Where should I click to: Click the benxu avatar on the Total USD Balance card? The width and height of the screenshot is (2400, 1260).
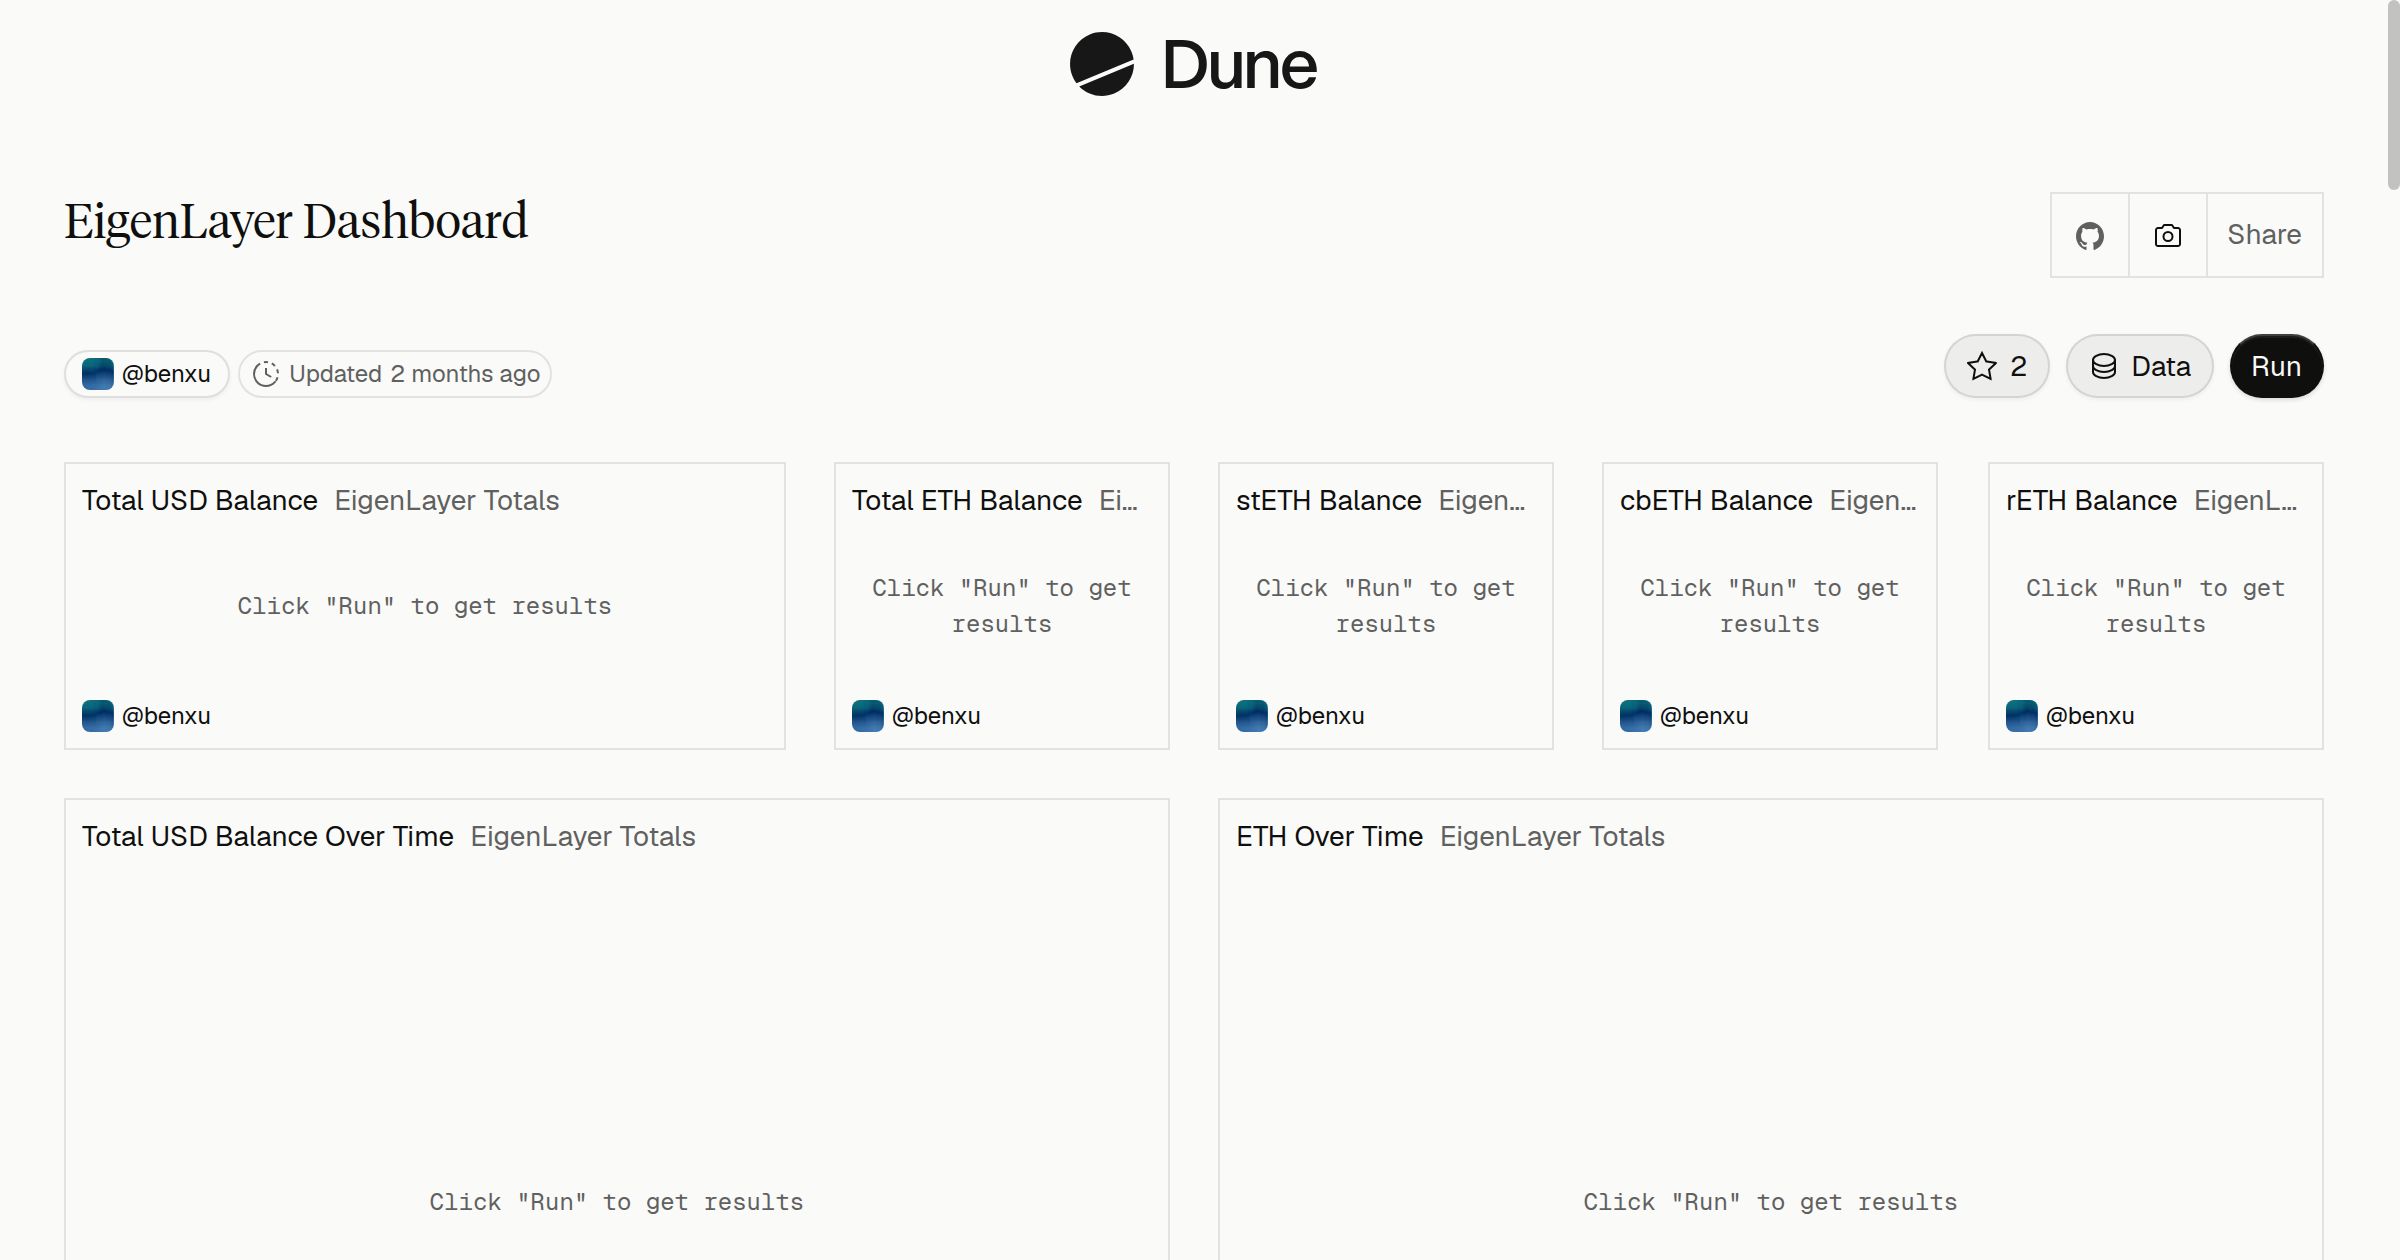[97, 716]
